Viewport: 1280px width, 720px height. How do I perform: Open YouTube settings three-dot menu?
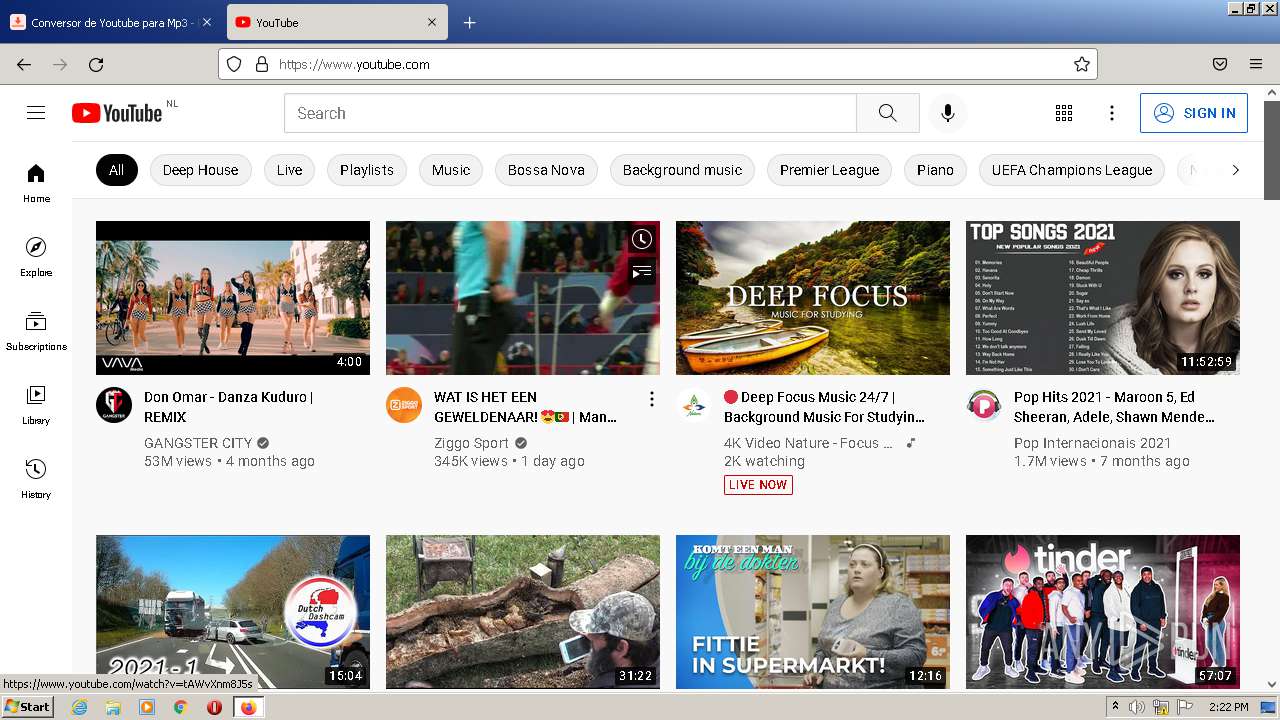pos(1112,113)
